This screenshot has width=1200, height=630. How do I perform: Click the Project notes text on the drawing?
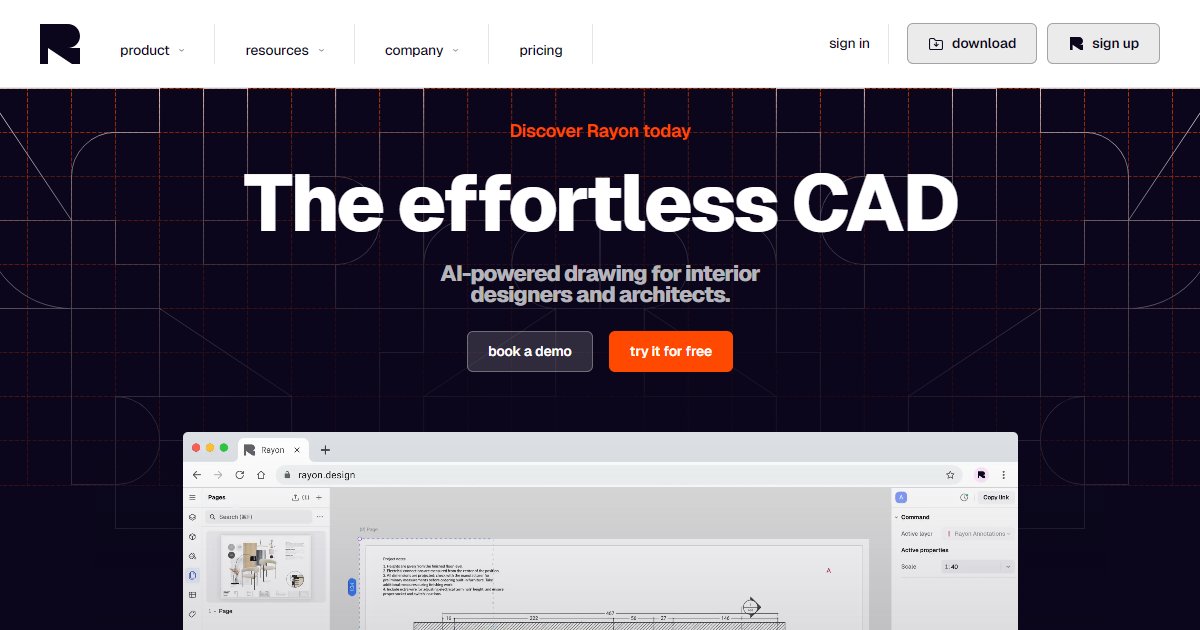pyautogui.click(x=396, y=560)
